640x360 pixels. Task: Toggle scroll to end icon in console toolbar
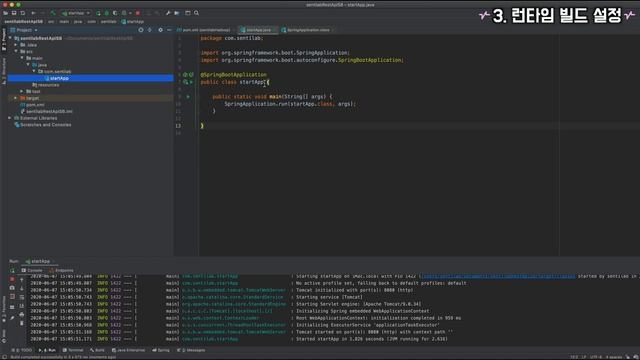(22, 306)
